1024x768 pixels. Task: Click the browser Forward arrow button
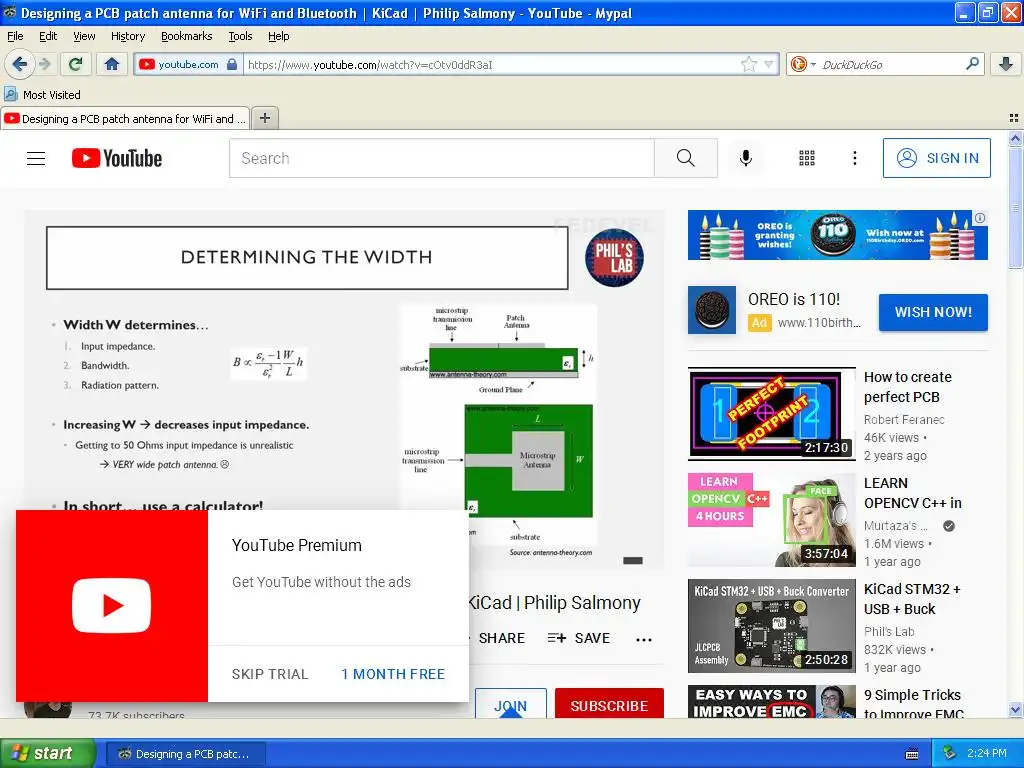coord(44,64)
